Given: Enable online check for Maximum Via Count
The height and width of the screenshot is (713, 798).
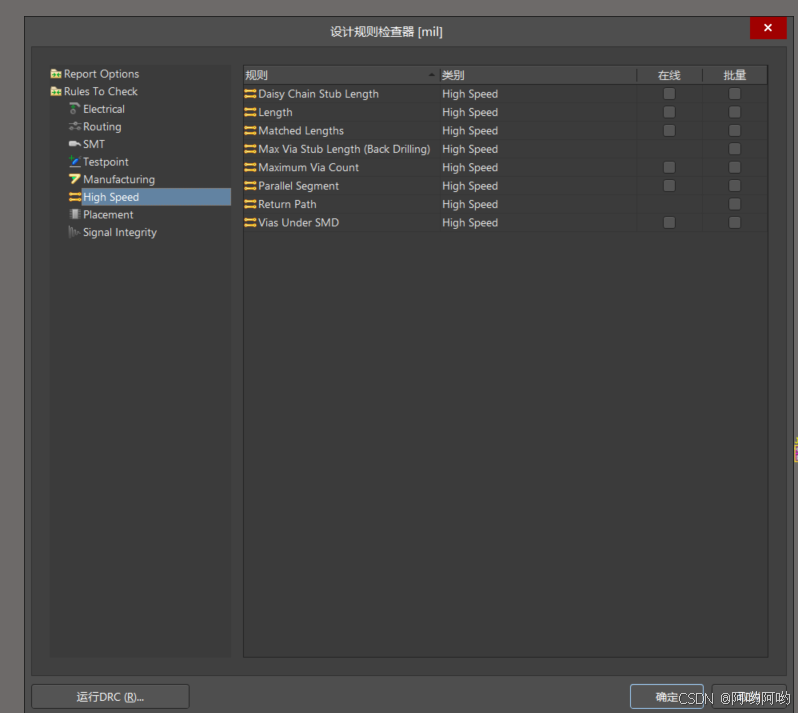Looking at the screenshot, I should coord(669,167).
